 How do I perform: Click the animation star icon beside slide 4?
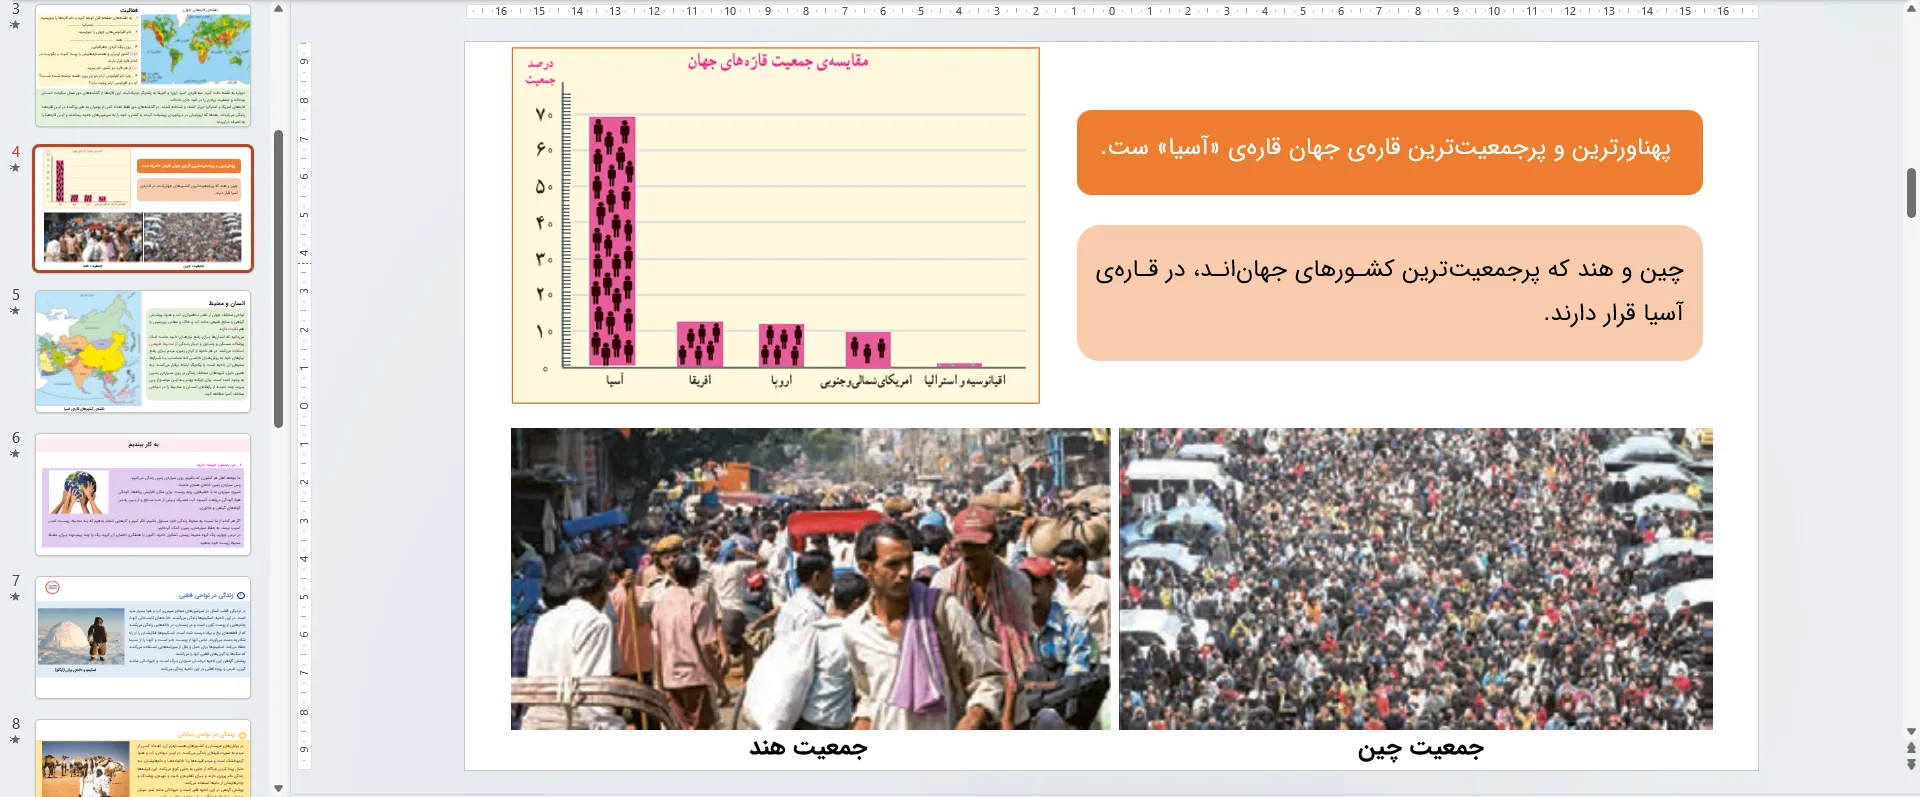[x=15, y=168]
